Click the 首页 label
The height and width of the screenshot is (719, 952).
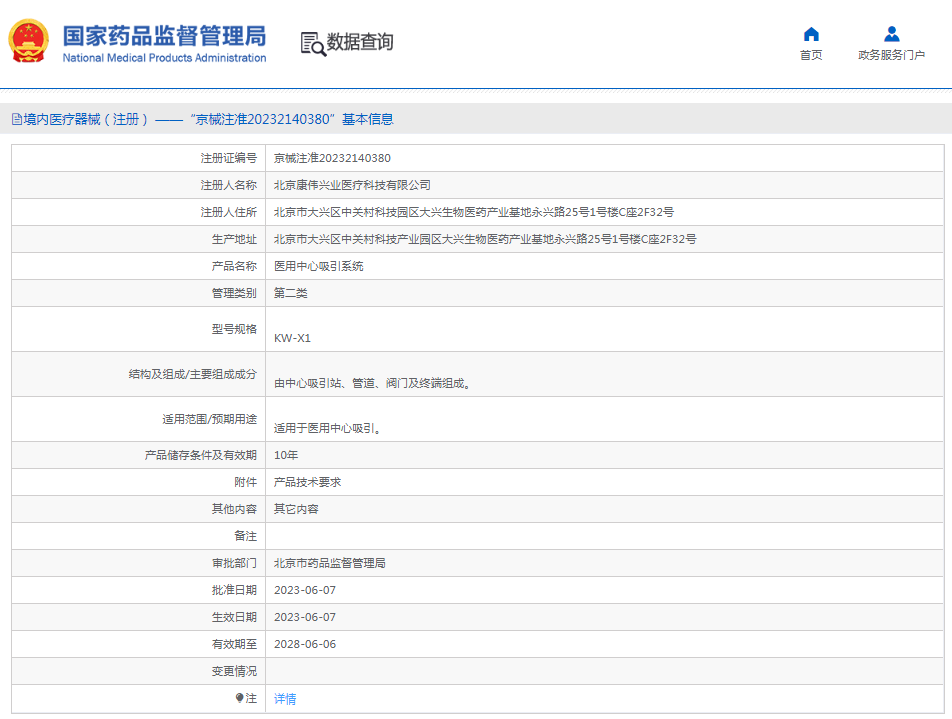tap(811, 55)
